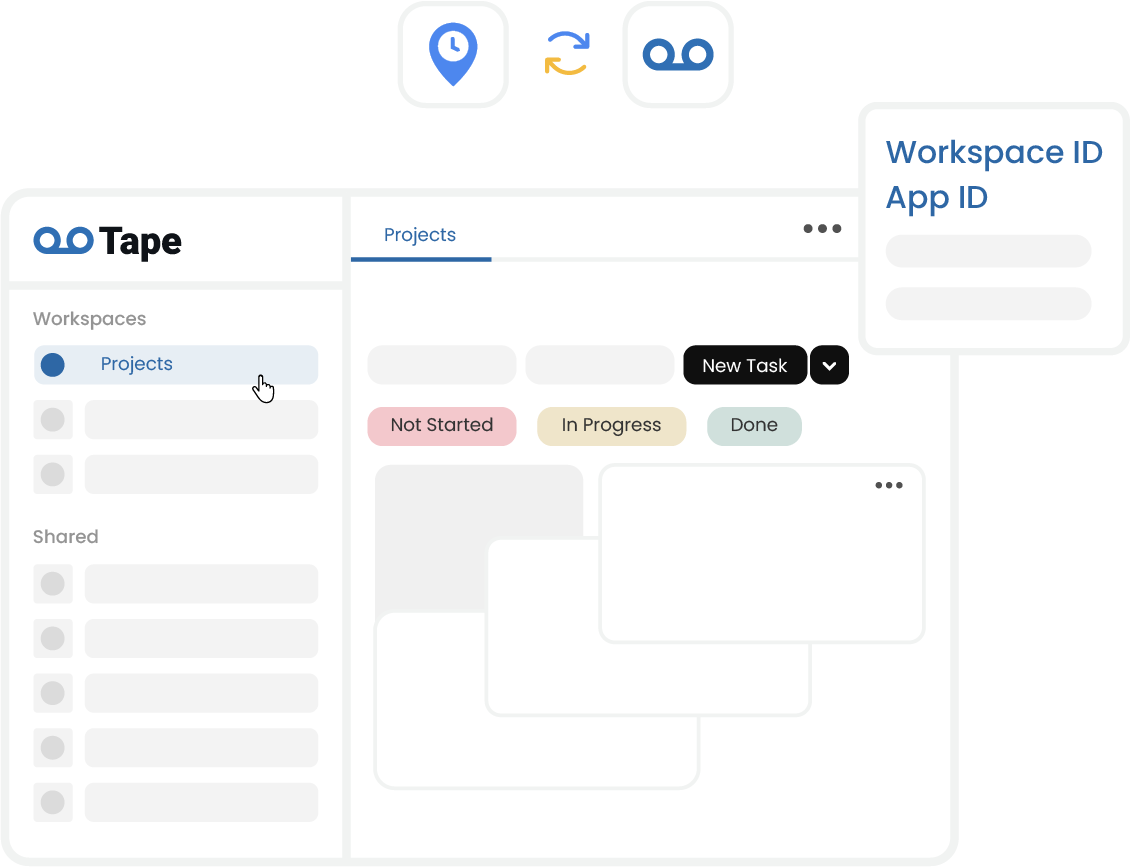Image resolution: width=1131 pixels, height=867 pixels.
Task: Click the blue and yellow sync arrows icon
Action: coord(567,54)
